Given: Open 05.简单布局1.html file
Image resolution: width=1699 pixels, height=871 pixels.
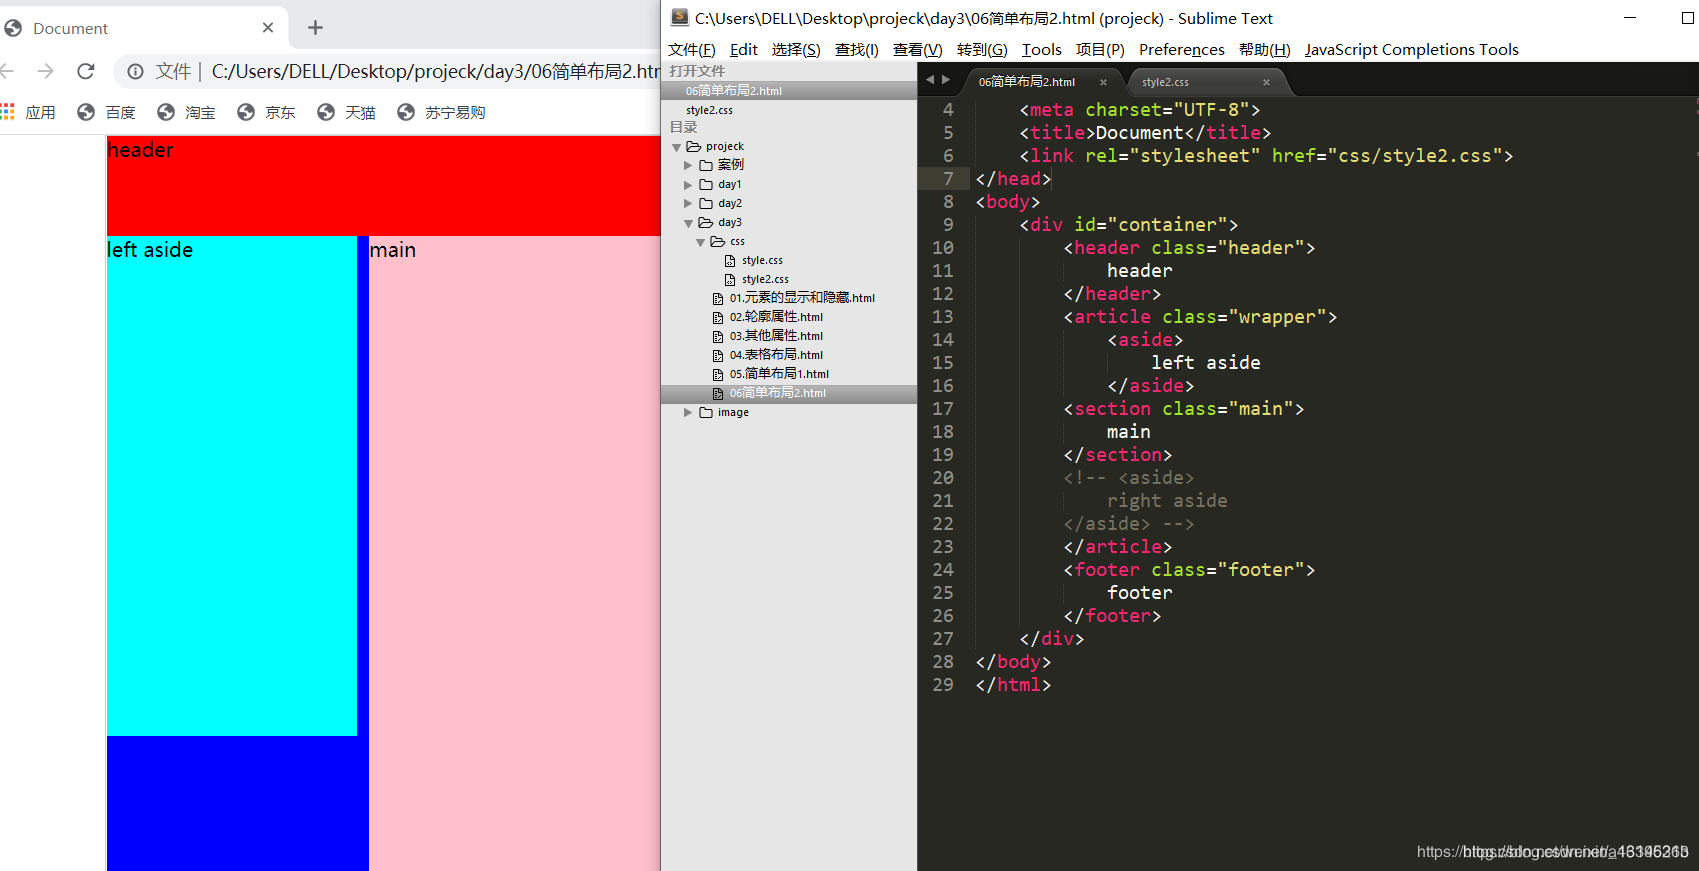Looking at the screenshot, I should pyautogui.click(x=779, y=374).
